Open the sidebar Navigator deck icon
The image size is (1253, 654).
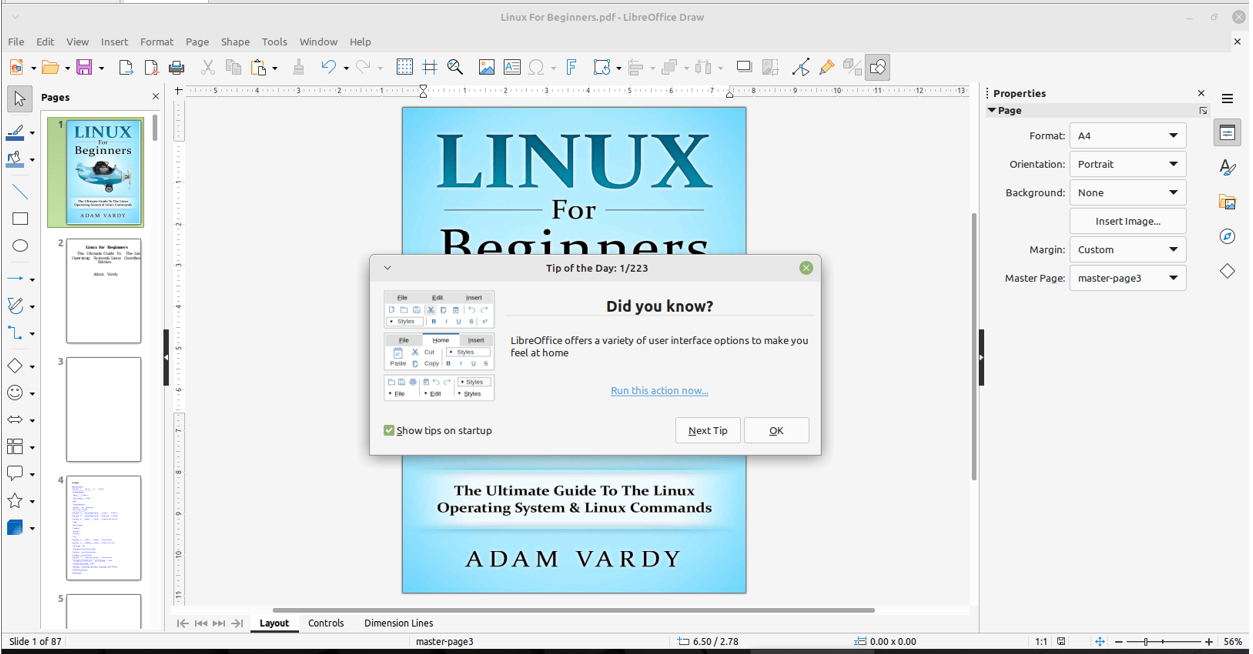(x=1227, y=236)
